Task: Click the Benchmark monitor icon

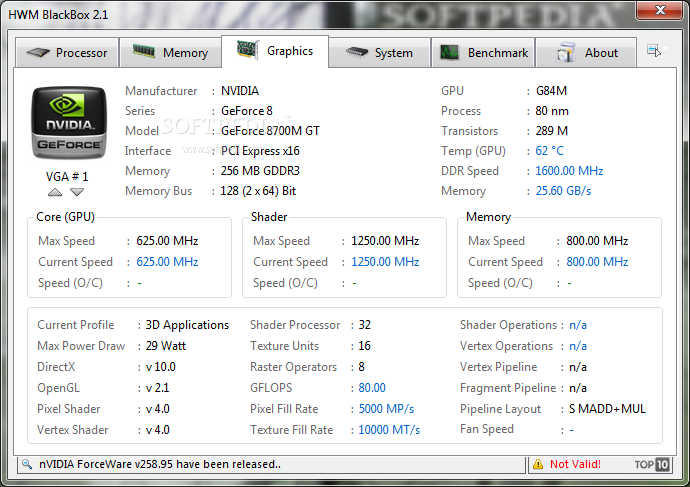Action: (449, 53)
